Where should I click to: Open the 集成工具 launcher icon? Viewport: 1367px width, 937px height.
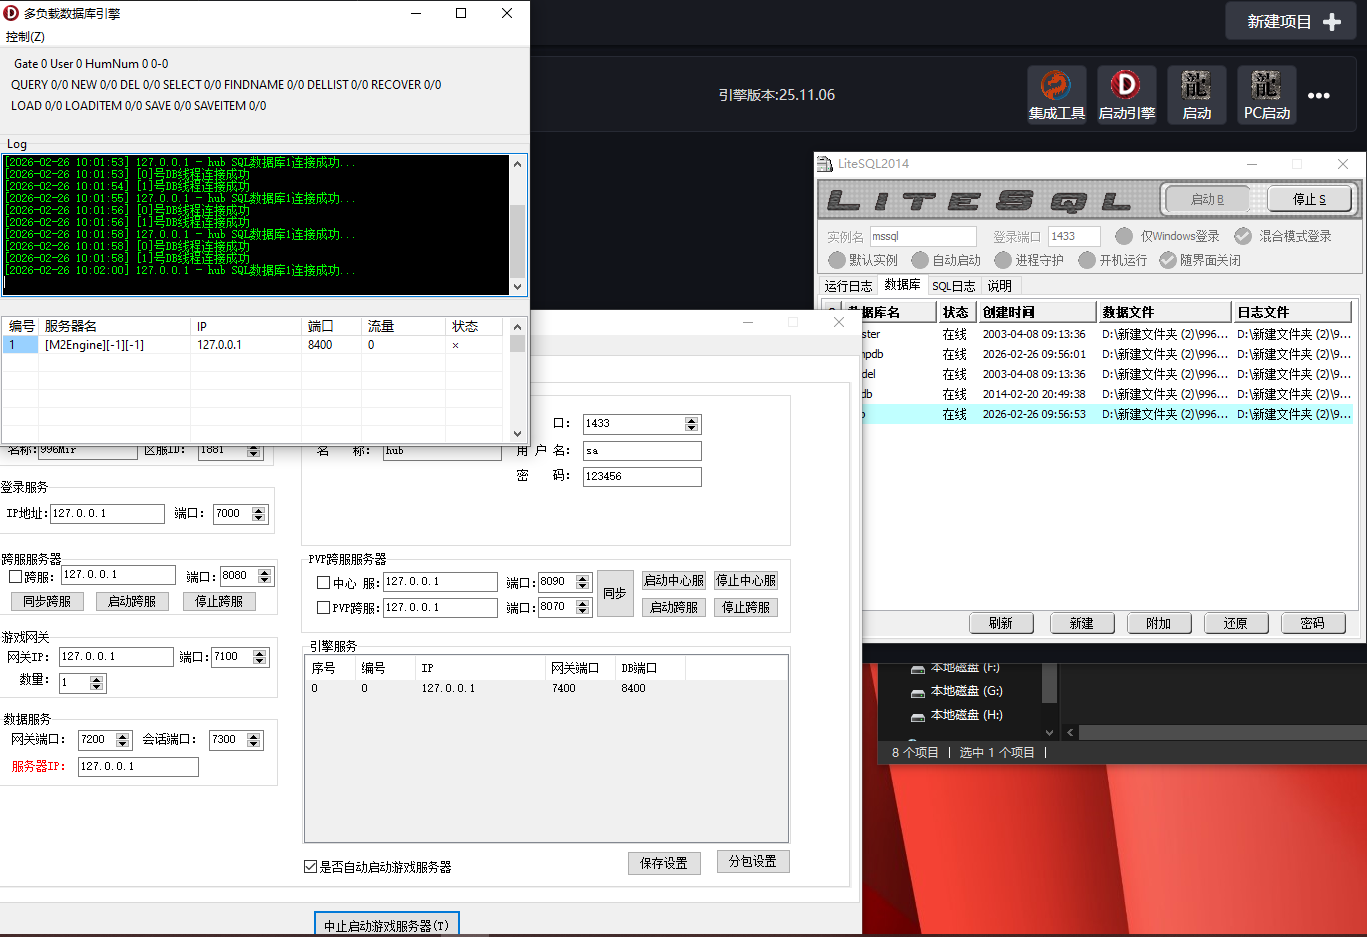pos(1056,86)
